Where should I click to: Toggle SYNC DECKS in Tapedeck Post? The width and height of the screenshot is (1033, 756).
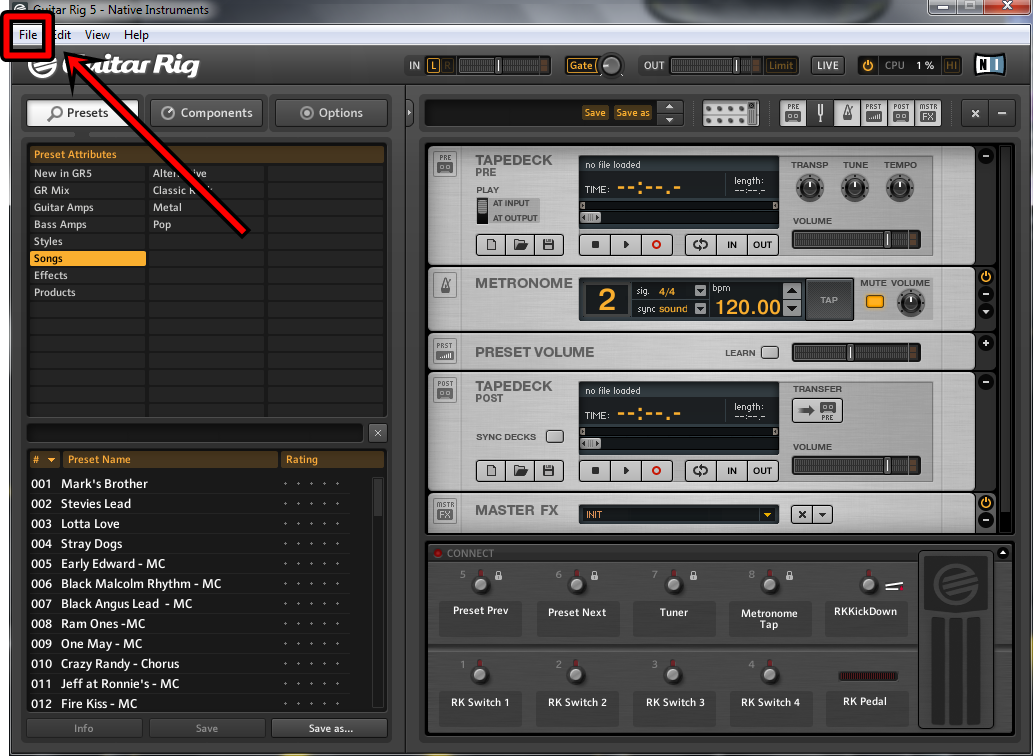(x=555, y=437)
